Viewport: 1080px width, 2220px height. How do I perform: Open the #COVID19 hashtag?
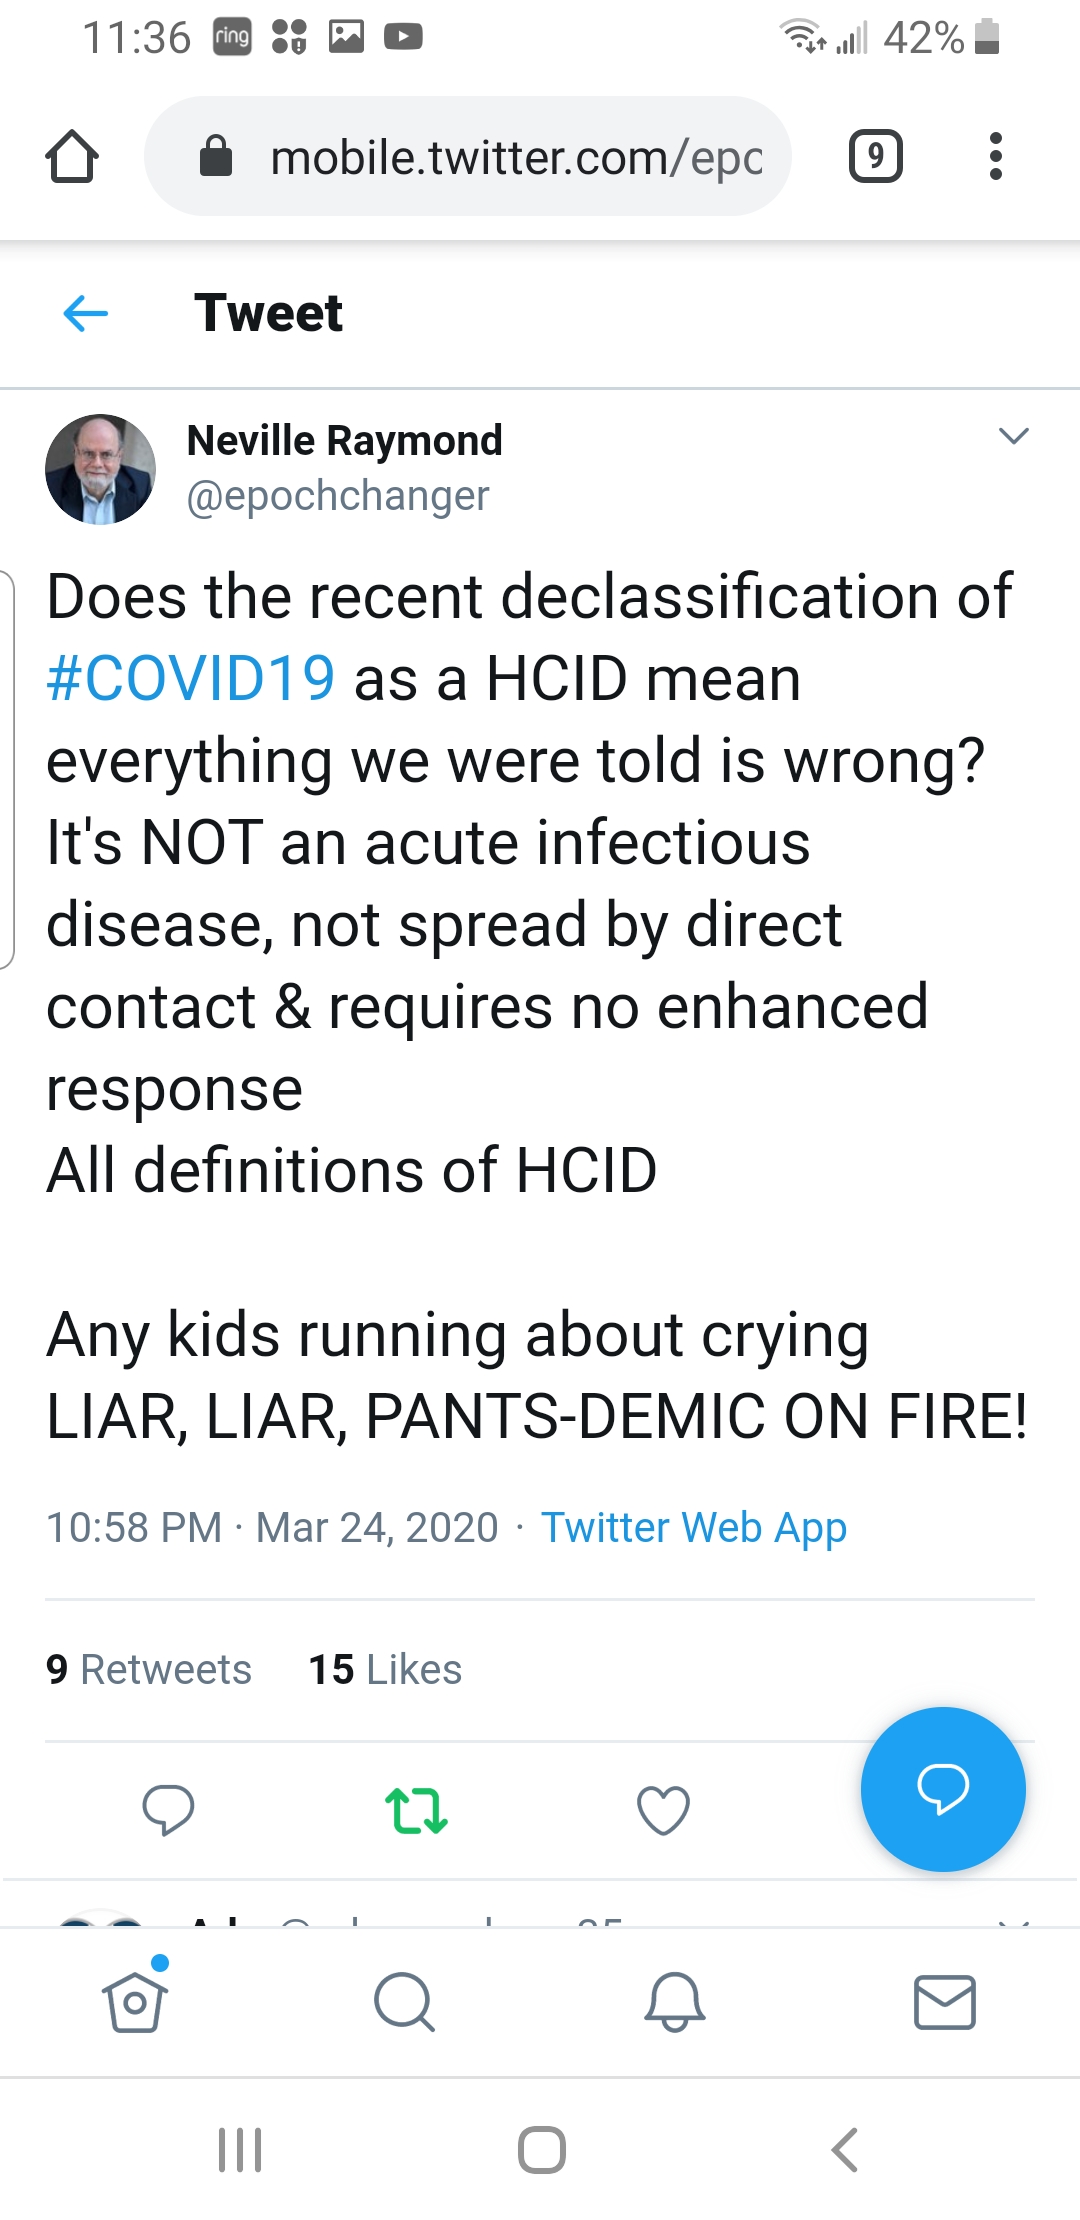click(x=191, y=679)
